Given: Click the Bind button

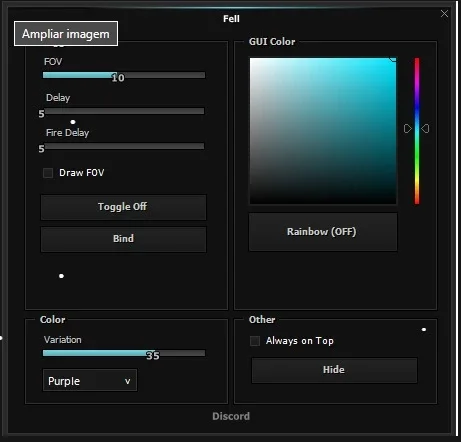Looking at the screenshot, I should [x=123, y=239].
